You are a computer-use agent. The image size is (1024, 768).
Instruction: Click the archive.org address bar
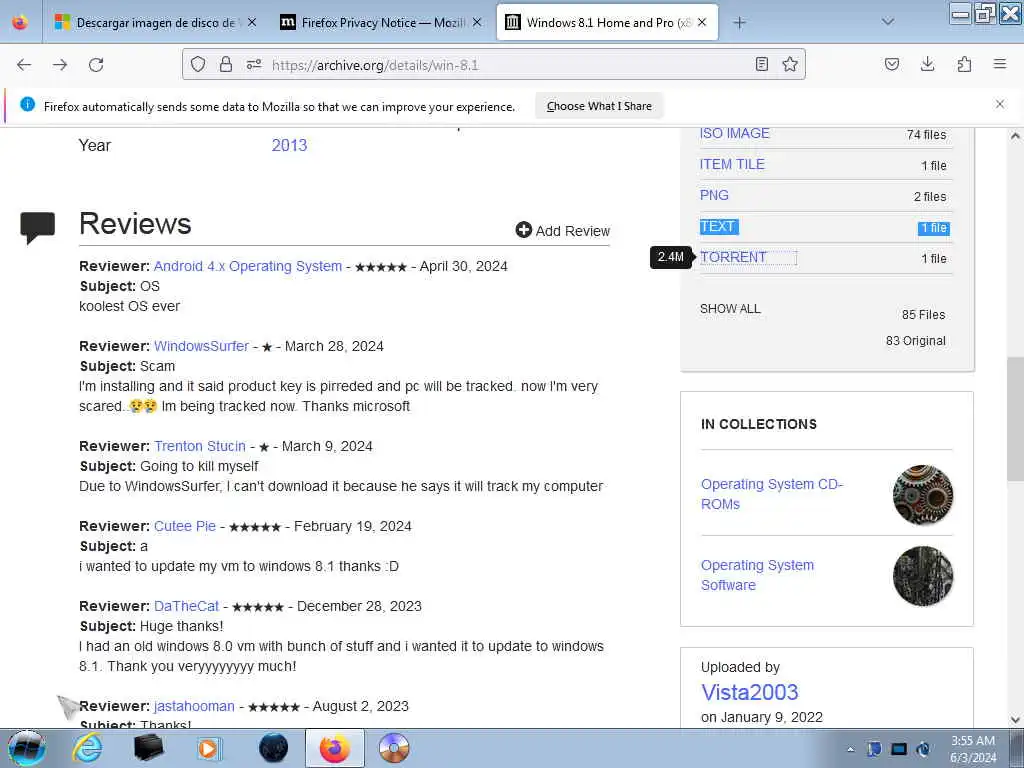493,65
